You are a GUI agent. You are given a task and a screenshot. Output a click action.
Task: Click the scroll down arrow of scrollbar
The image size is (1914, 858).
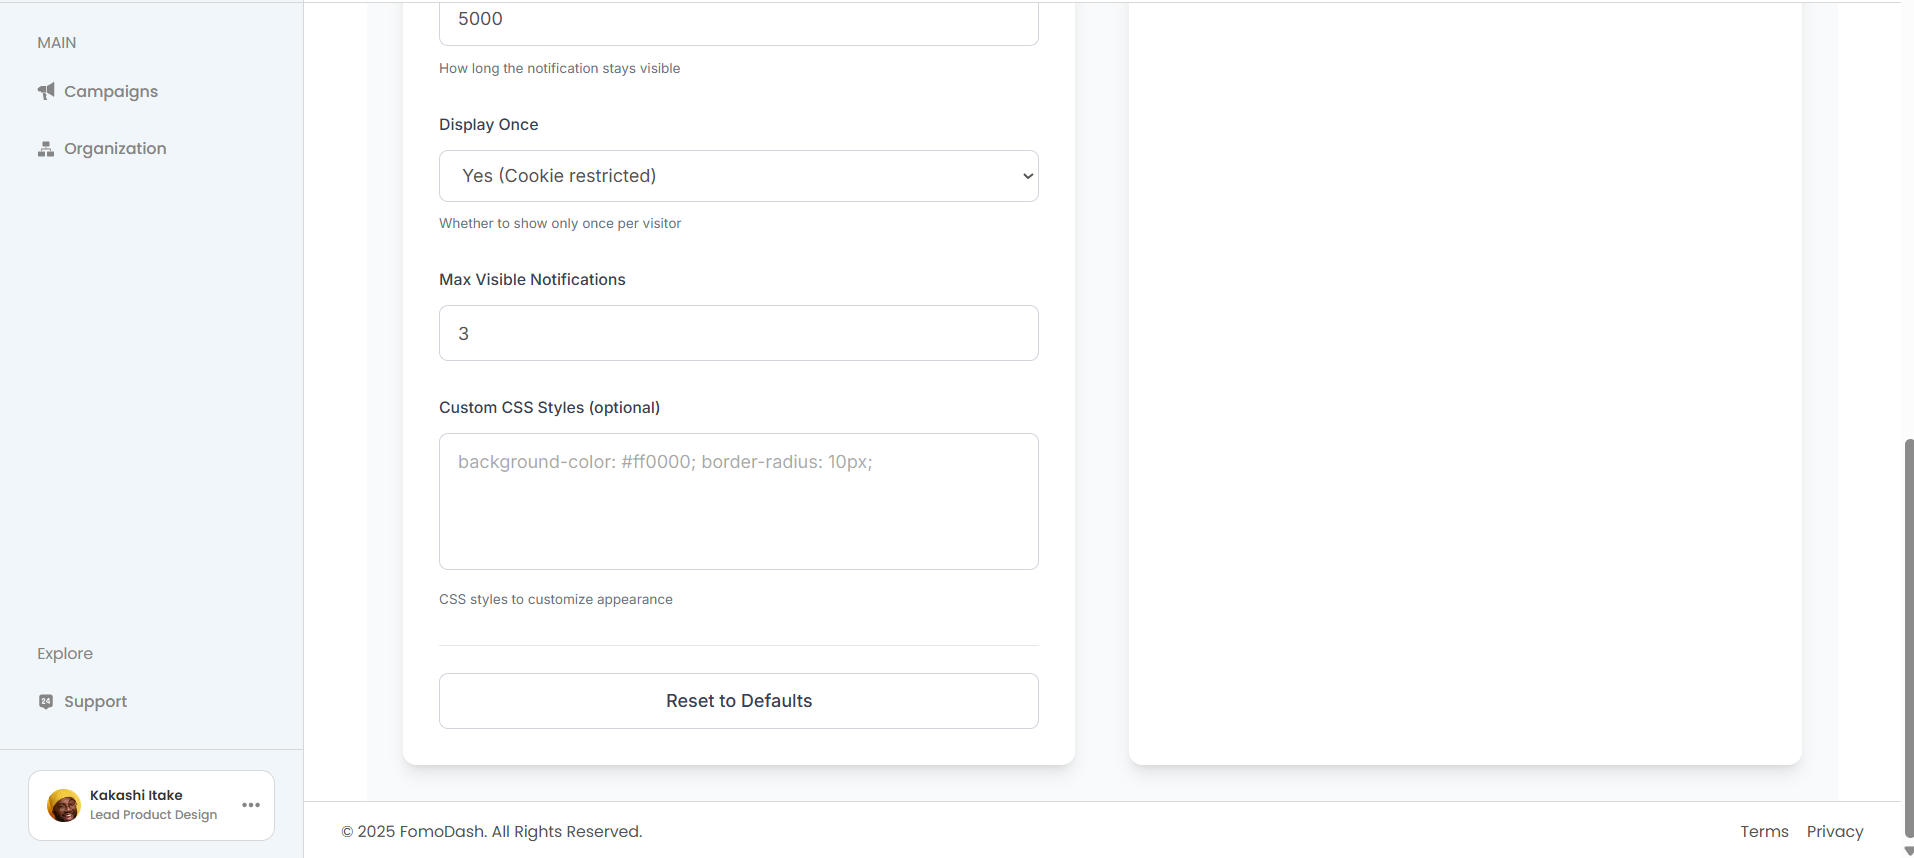(x=1908, y=851)
